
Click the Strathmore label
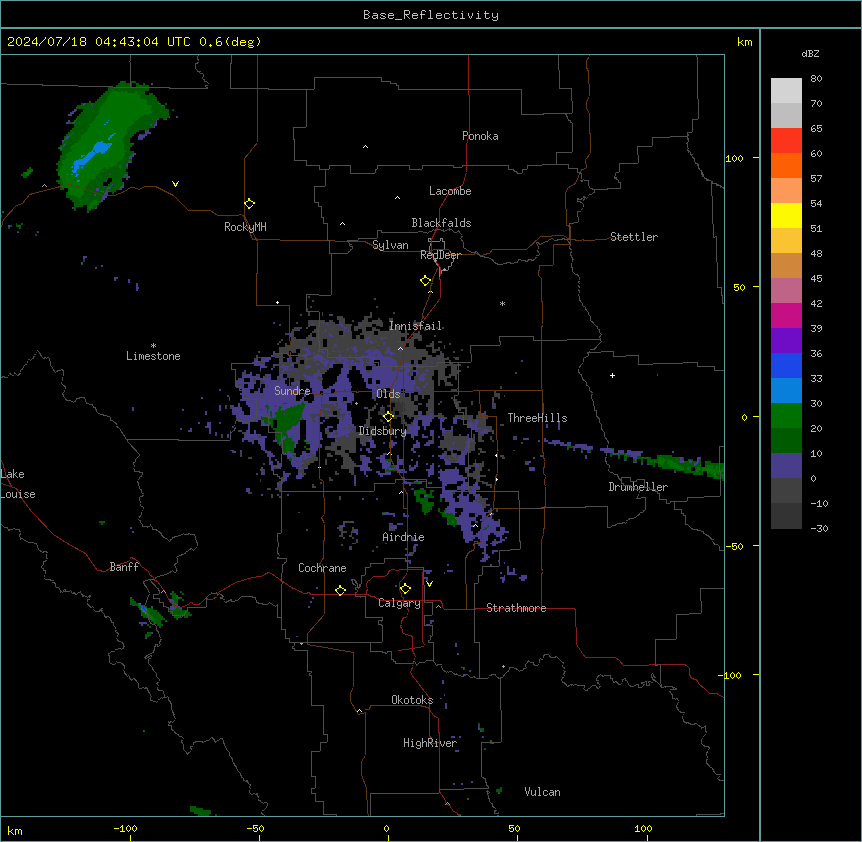pyautogui.click(x=516, y=608)
